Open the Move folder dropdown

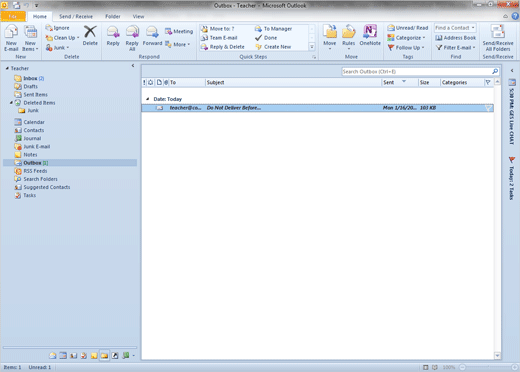coord(330,37)
